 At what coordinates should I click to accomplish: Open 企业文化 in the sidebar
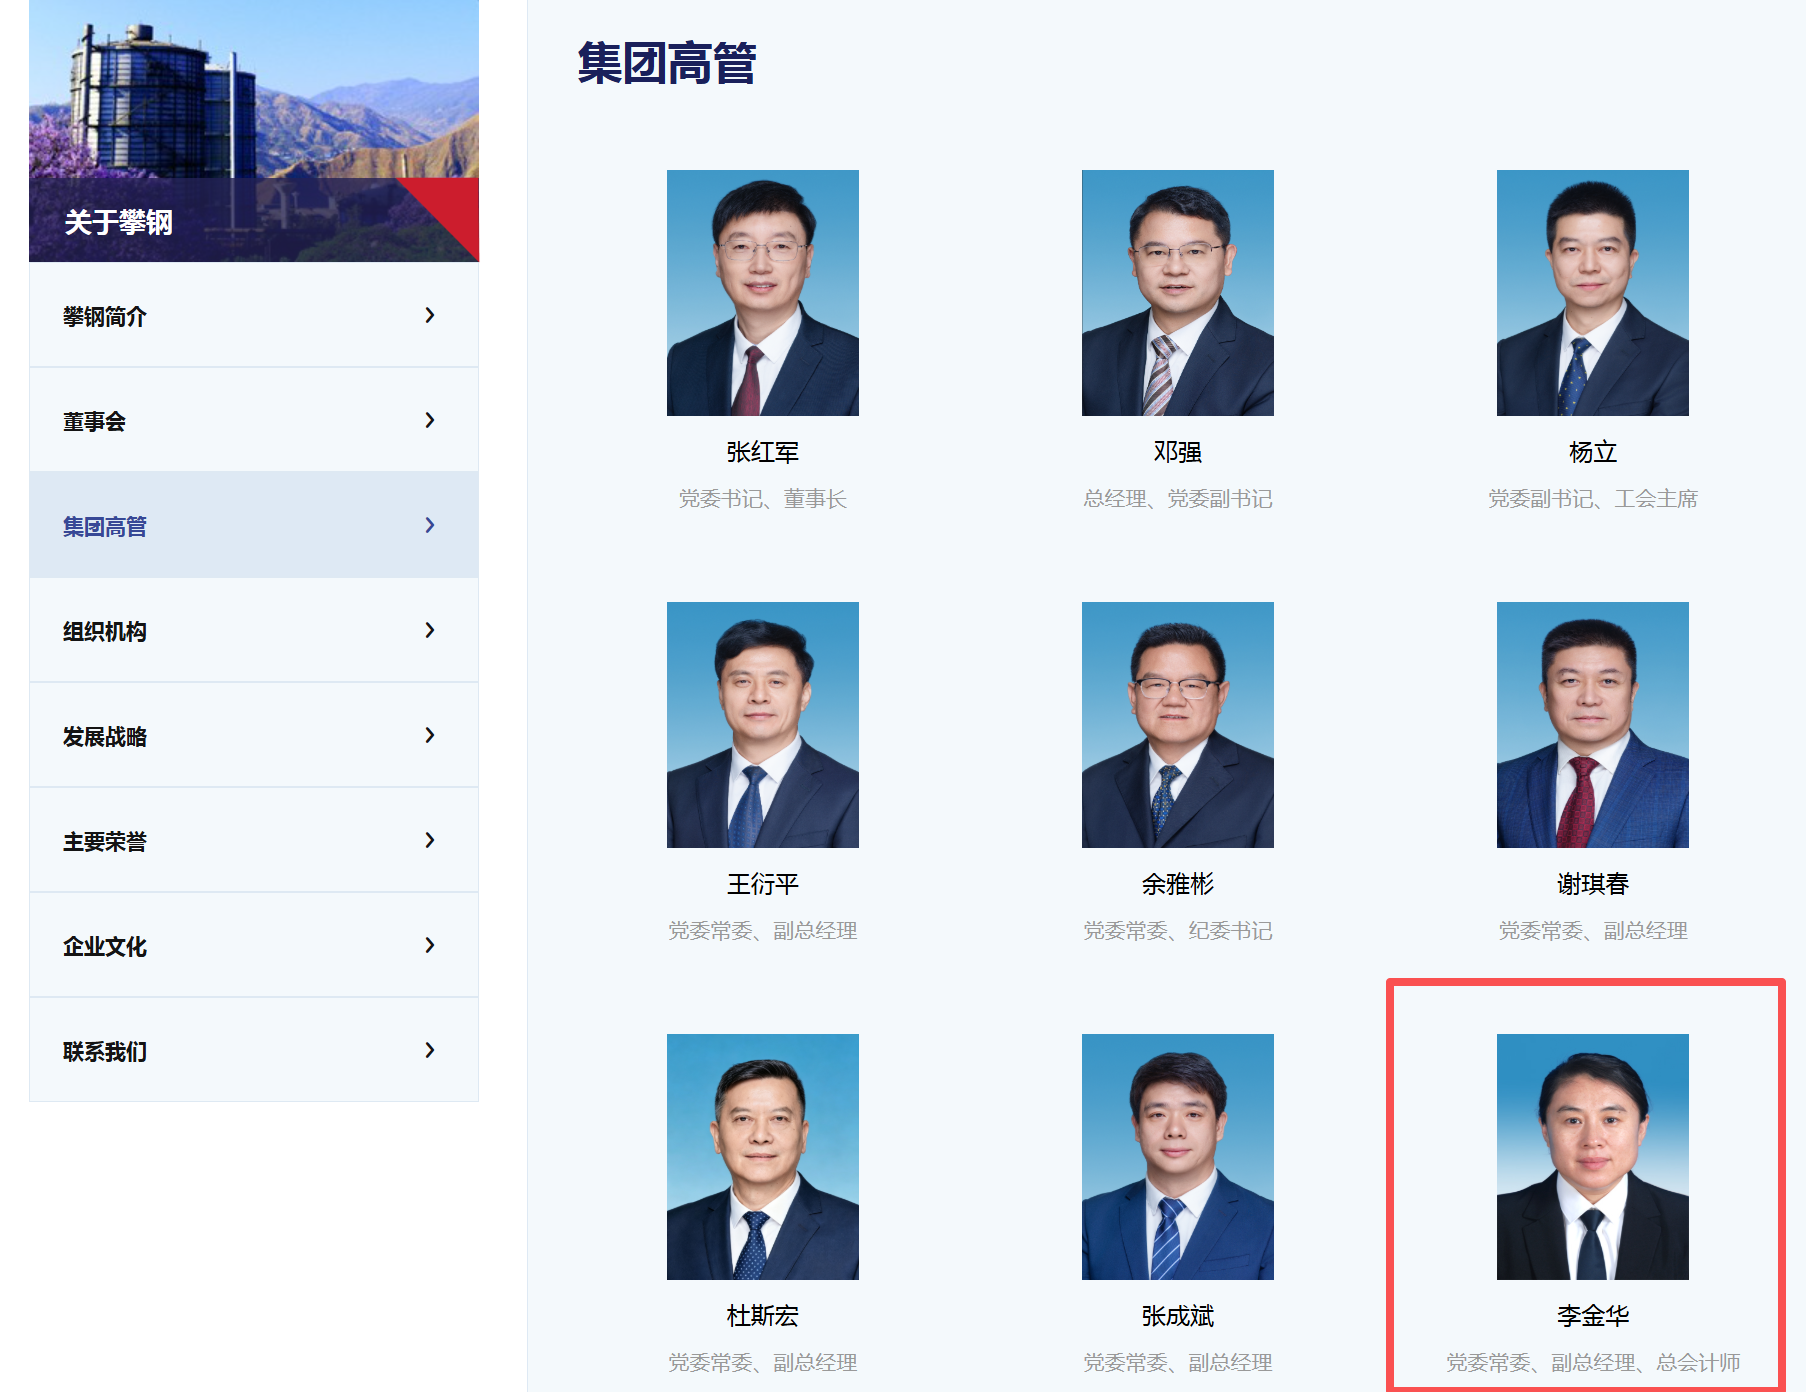pos(254,945)
